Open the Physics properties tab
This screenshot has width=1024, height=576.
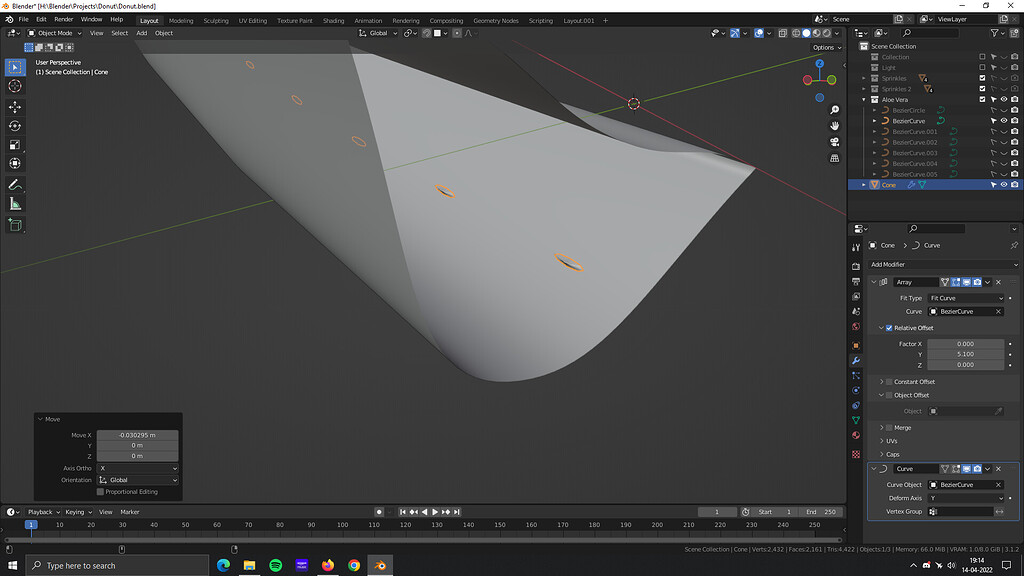pyautogui.click(x=856, y=391)
